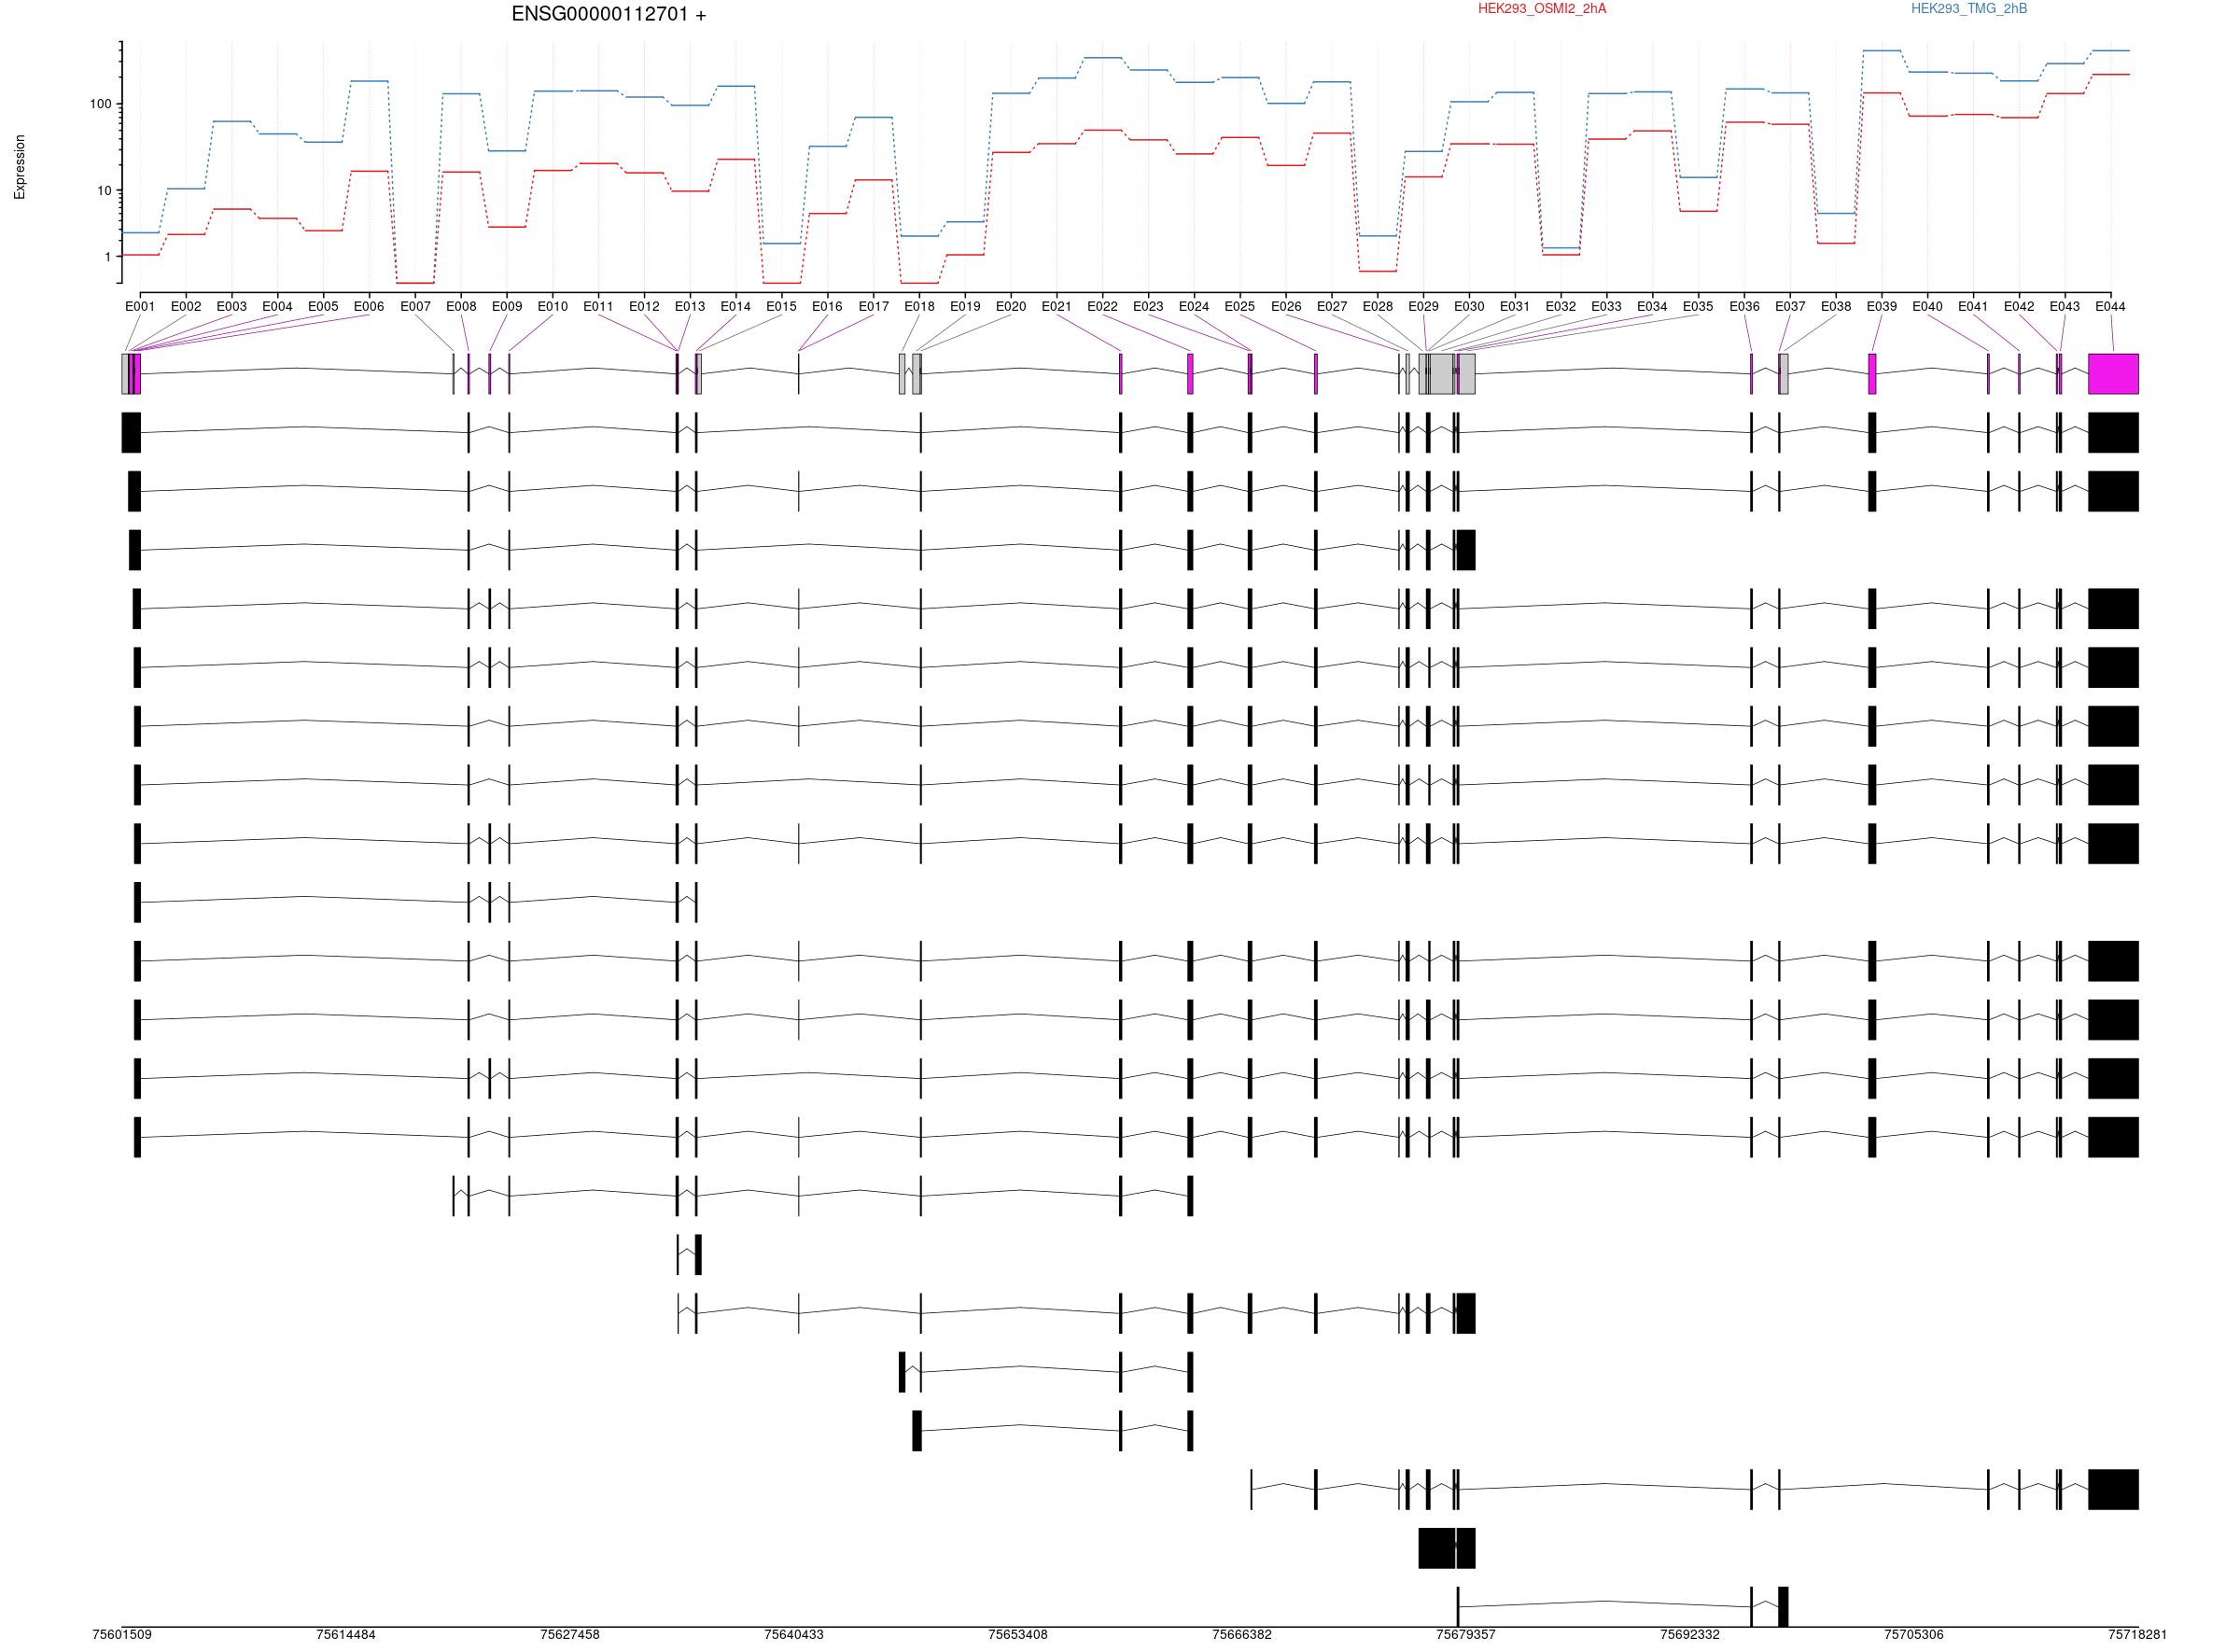Click genomic coordinate 75627458

[570, 1635]
